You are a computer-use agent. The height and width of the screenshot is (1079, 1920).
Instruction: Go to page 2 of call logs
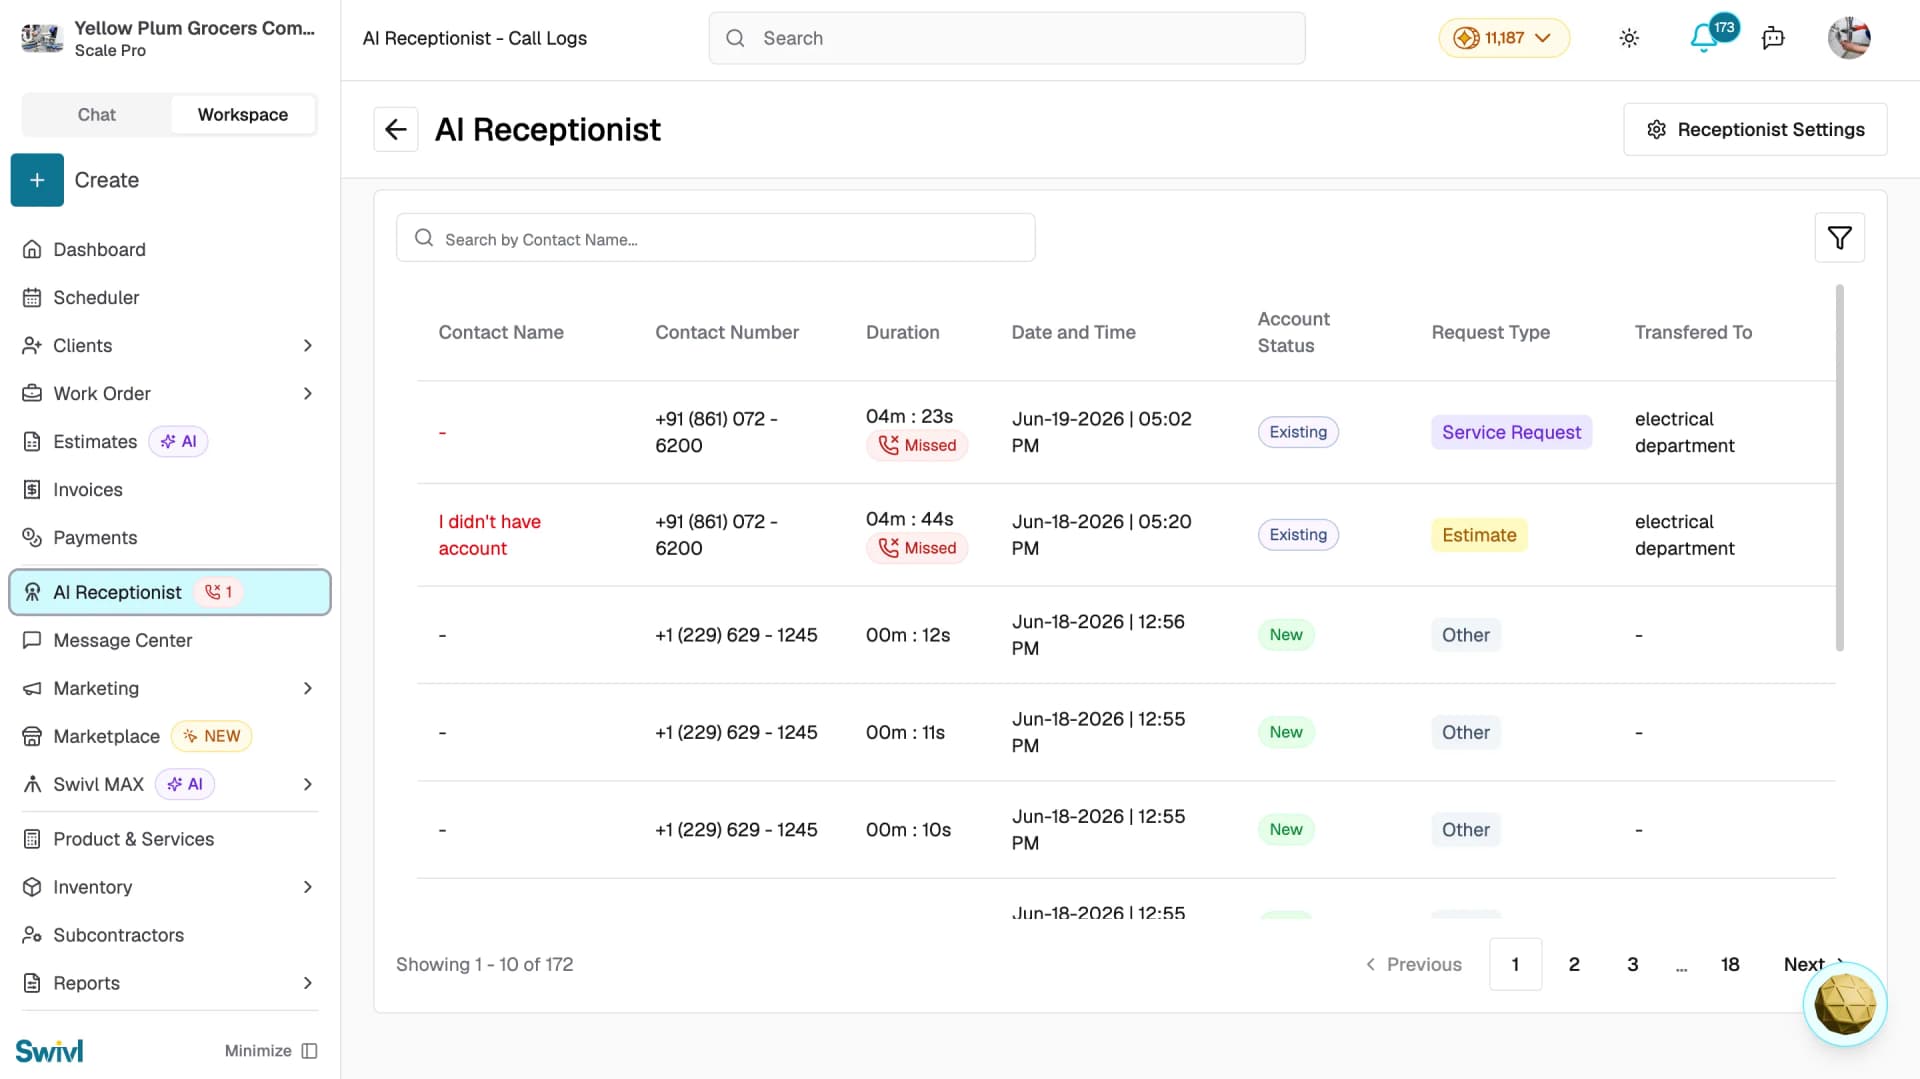click(1574, 964)
